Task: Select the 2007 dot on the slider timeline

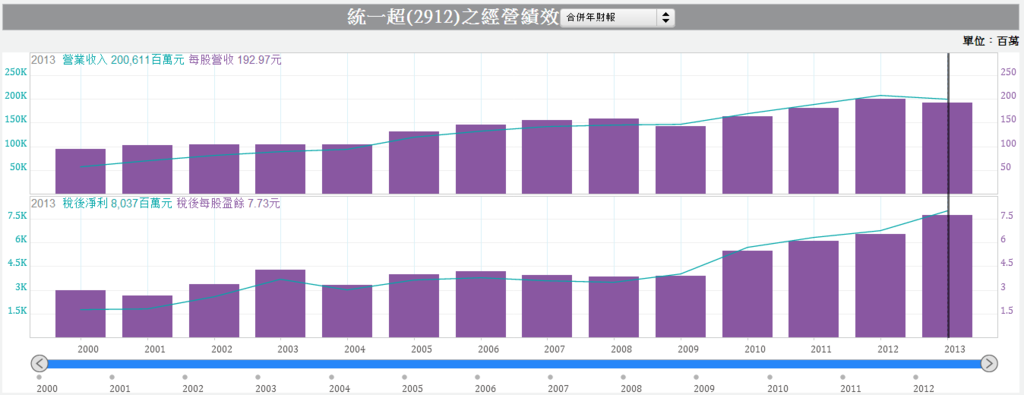Action: 551,377
